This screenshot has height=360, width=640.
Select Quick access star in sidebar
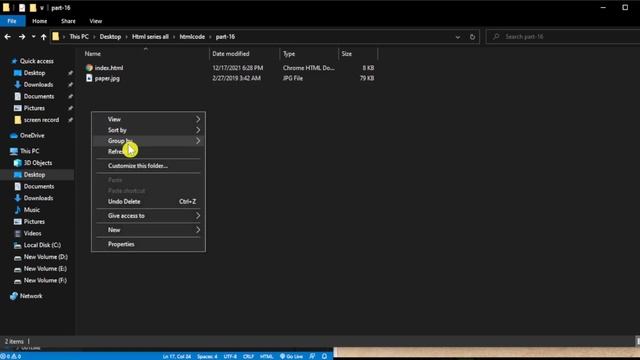14,61
